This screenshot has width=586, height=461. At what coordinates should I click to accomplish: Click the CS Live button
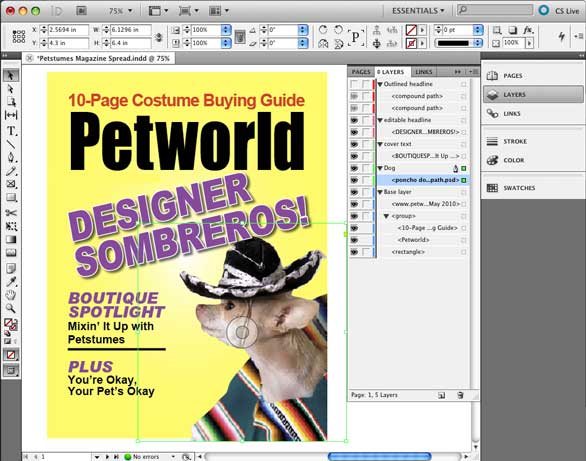point(559,11)
